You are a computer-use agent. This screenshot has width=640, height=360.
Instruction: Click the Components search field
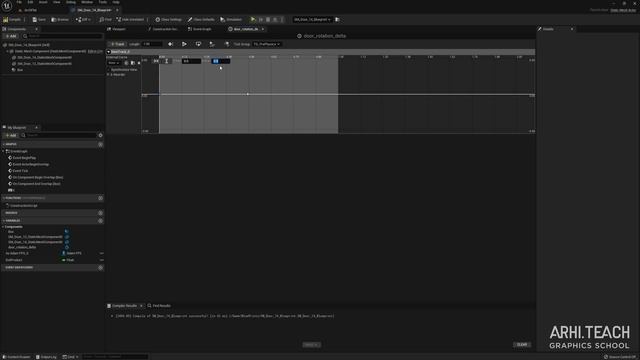point(62,36)
